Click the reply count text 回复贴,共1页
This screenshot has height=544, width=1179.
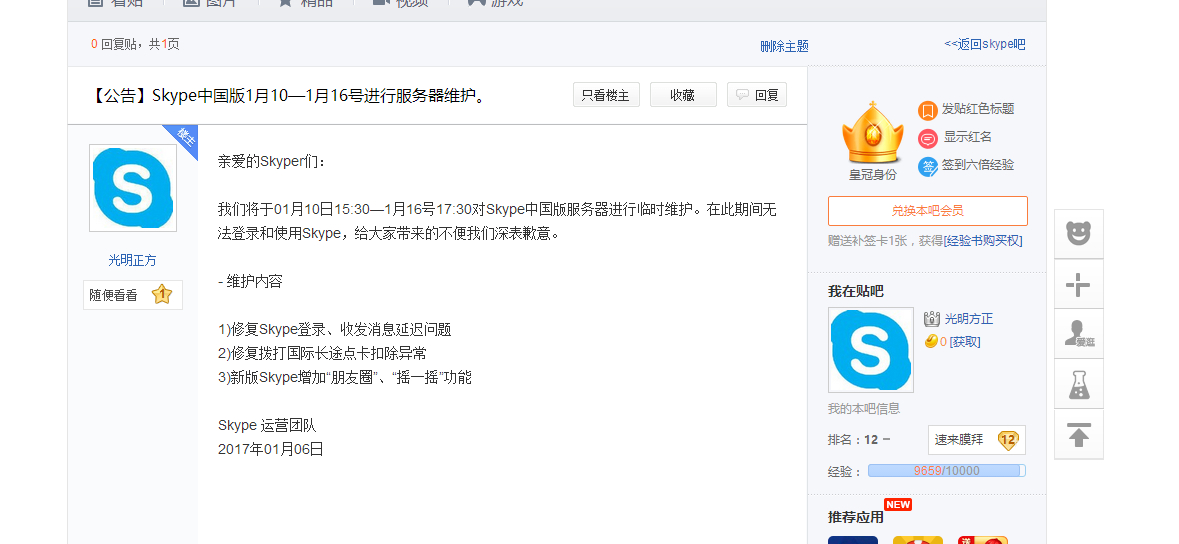(x=135, y=44)
